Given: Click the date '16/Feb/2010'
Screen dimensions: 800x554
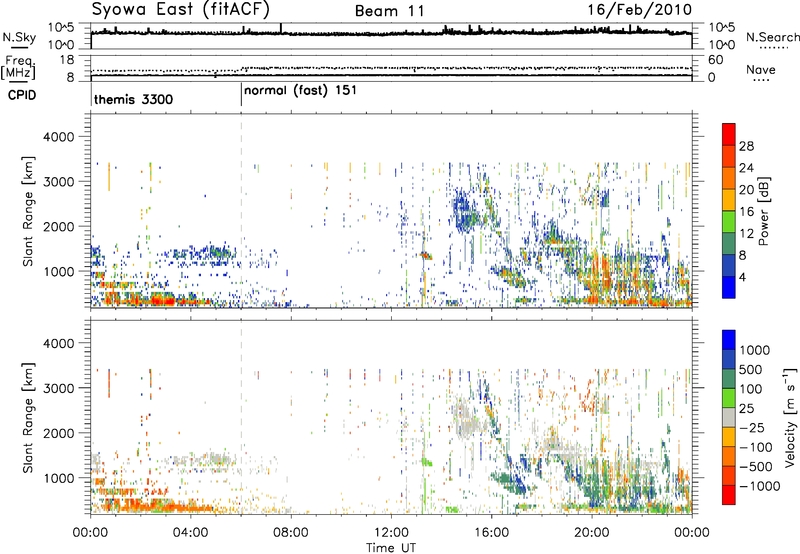Looking at the screenshot, I should coord(640,10).
